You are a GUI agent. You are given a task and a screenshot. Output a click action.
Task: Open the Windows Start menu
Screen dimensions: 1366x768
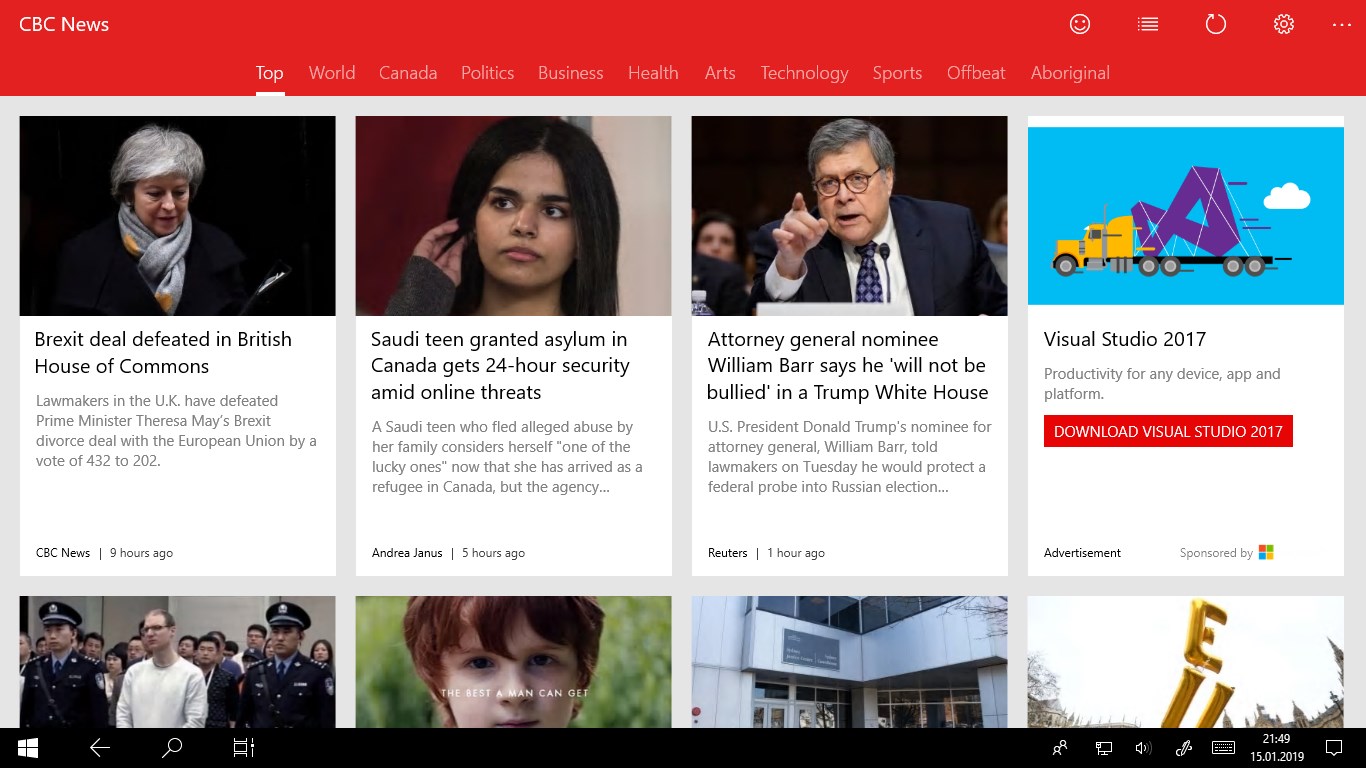(28, 747)
